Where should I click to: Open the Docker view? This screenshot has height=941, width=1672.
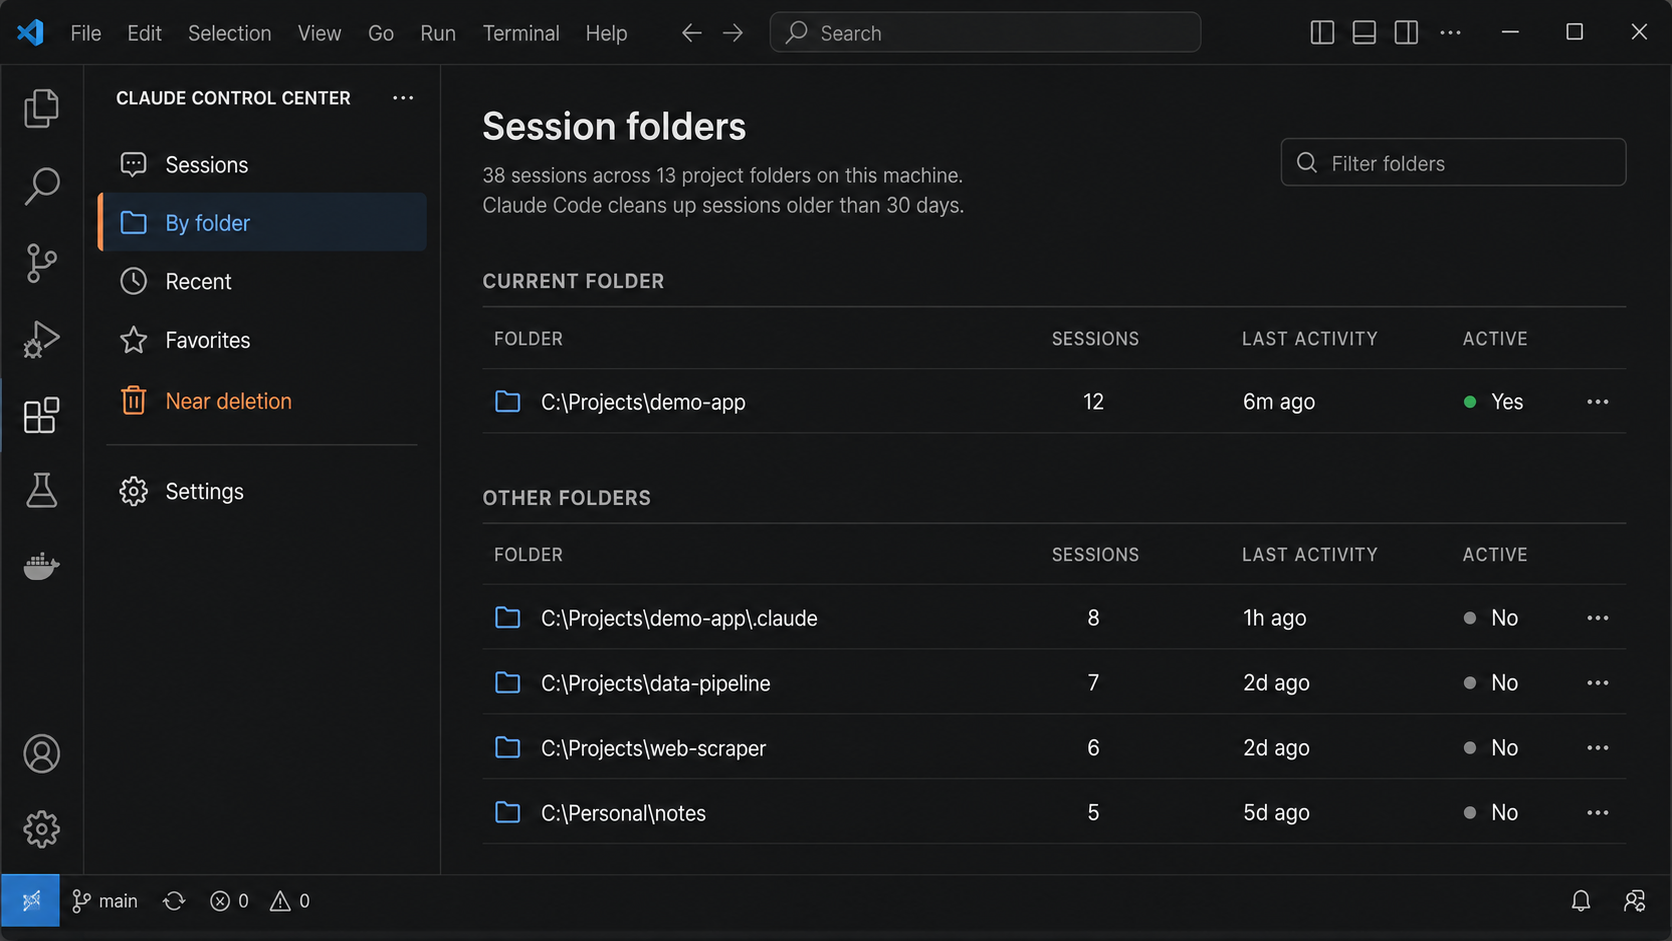click(41, 566)
